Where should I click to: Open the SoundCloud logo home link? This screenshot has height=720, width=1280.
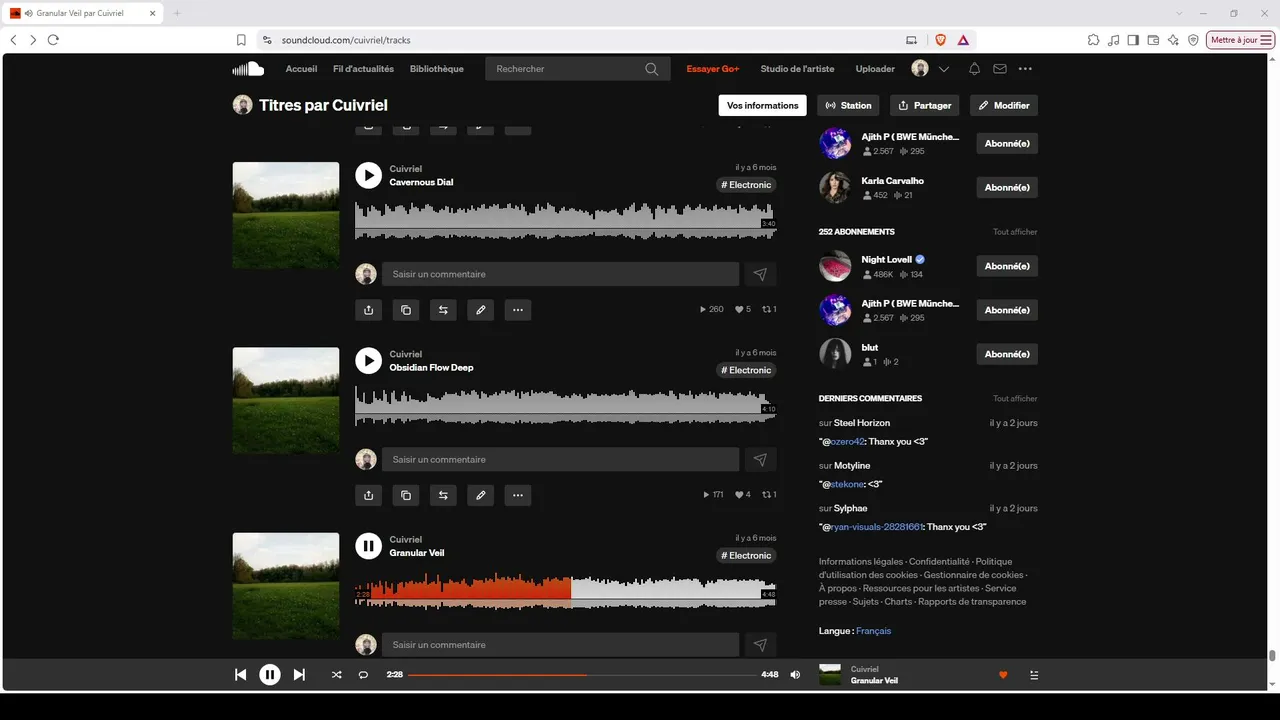(248, 69)
